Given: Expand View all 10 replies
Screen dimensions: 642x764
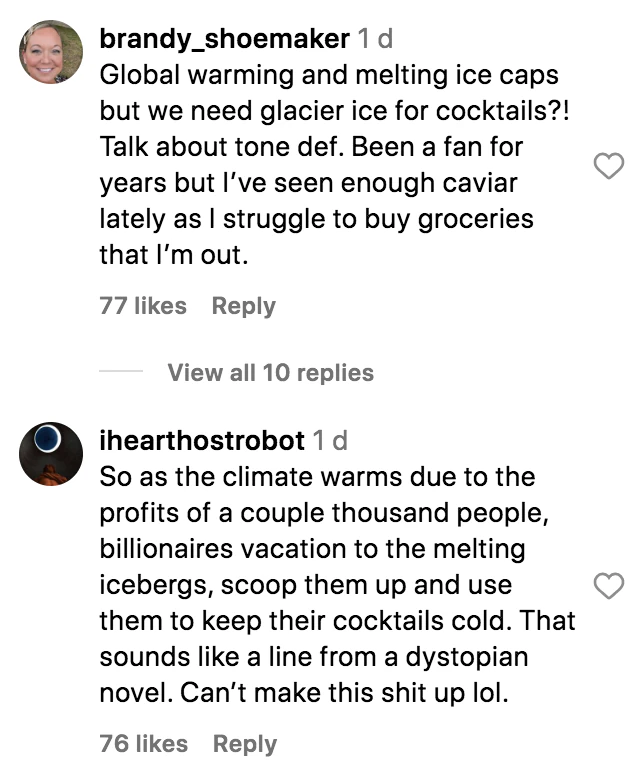Looking at the screenshot, I should [270, 373].
